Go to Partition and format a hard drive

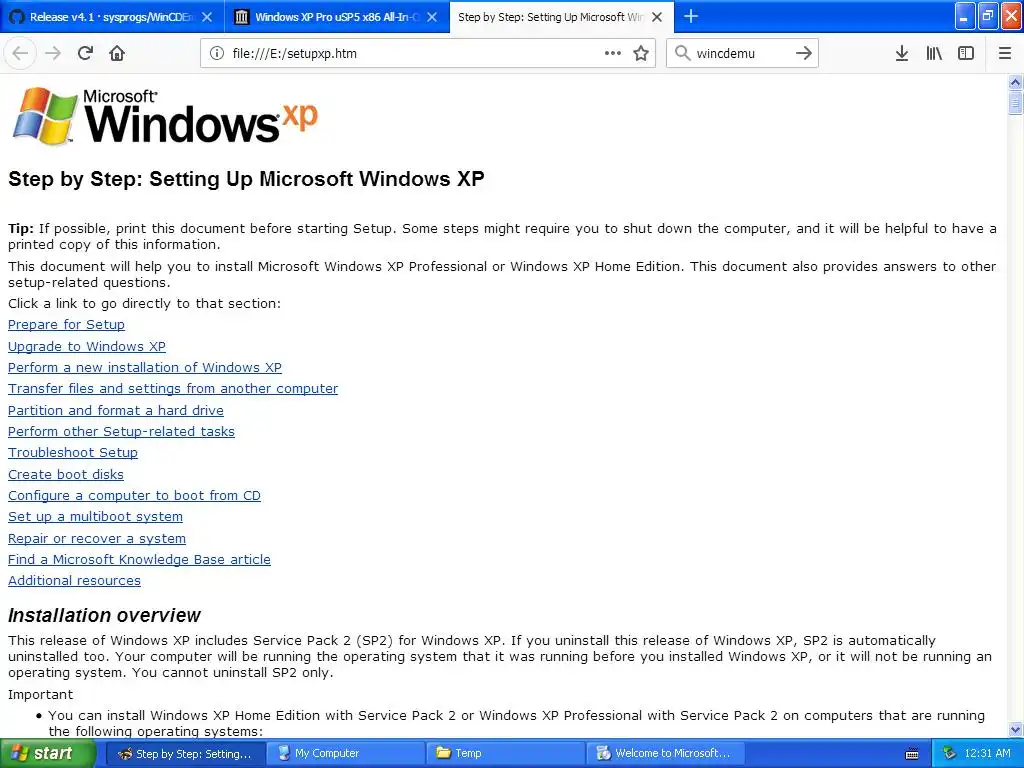(x=116, y=410)
